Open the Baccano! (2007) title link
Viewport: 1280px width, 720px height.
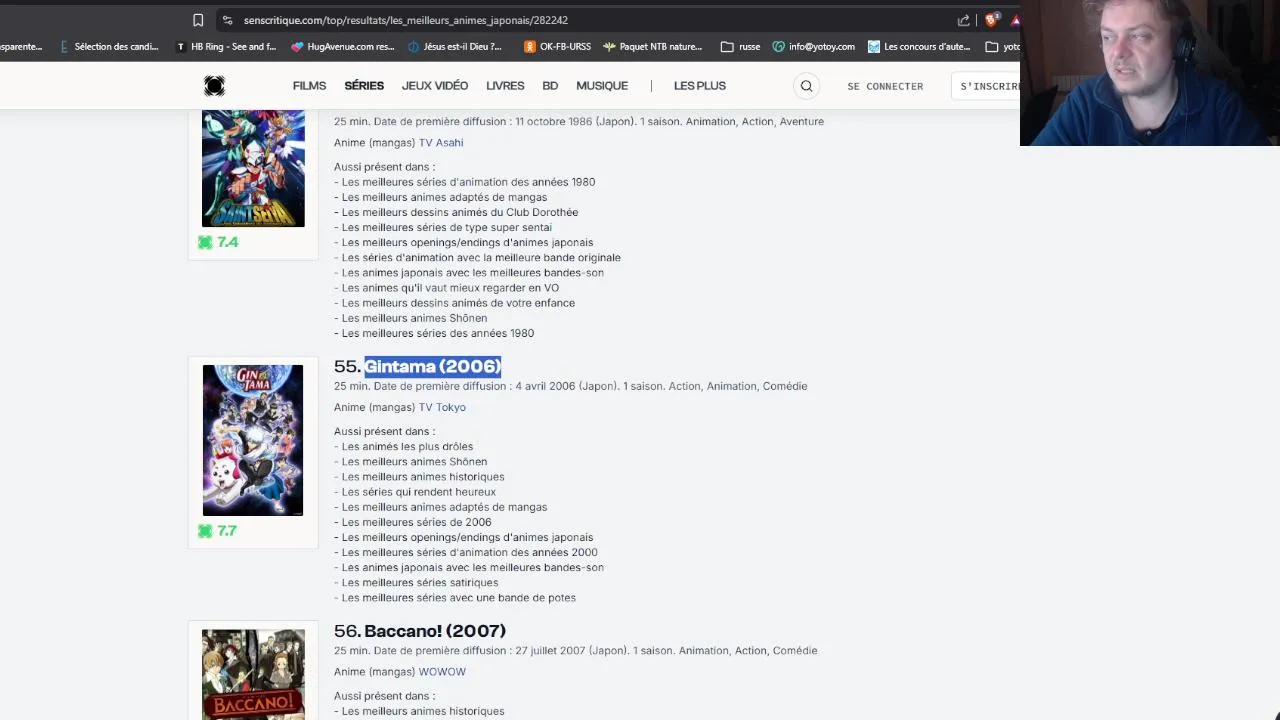[x=435, y=631]
